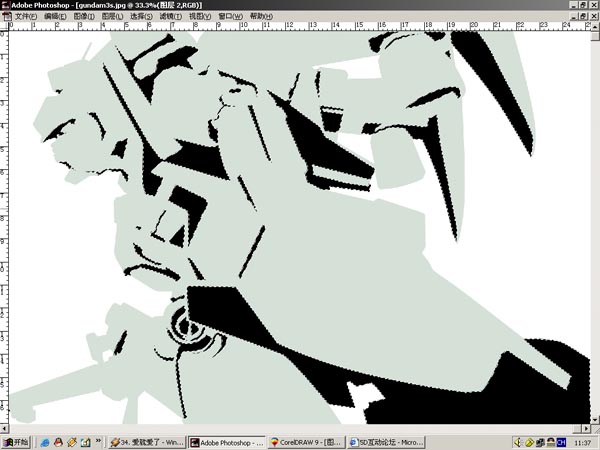Restore the gundam3s.jpg document window
Viewport: 600px width, 450px height.
(x=583, y=16)
